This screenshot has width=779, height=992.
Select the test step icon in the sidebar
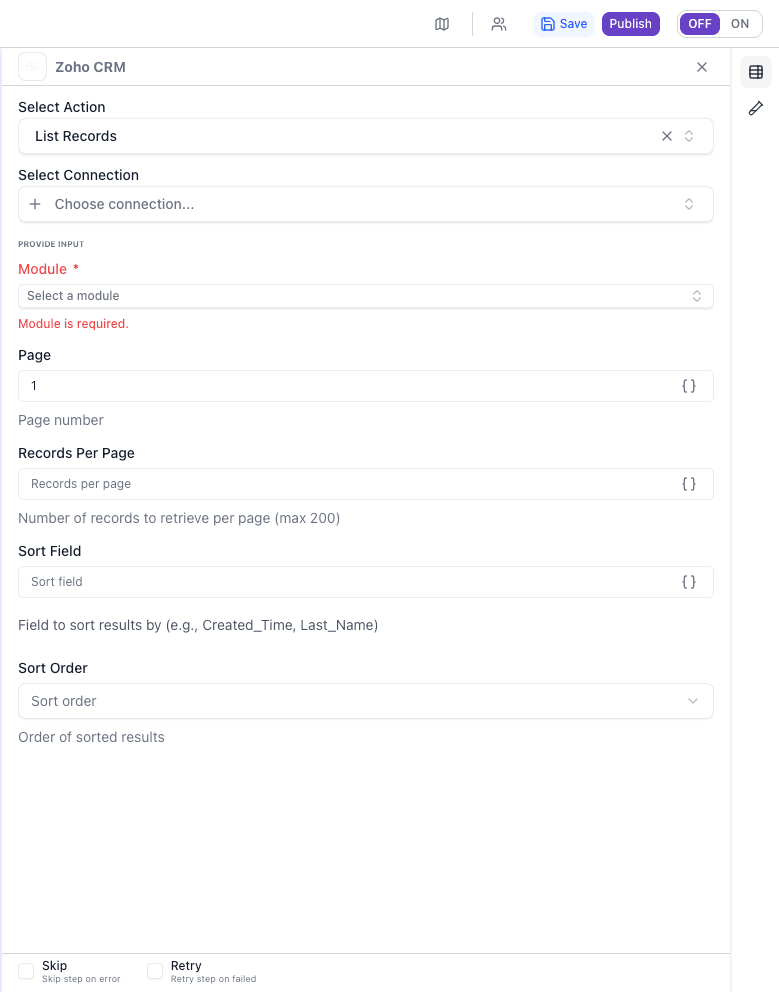(x=755, y=108)
